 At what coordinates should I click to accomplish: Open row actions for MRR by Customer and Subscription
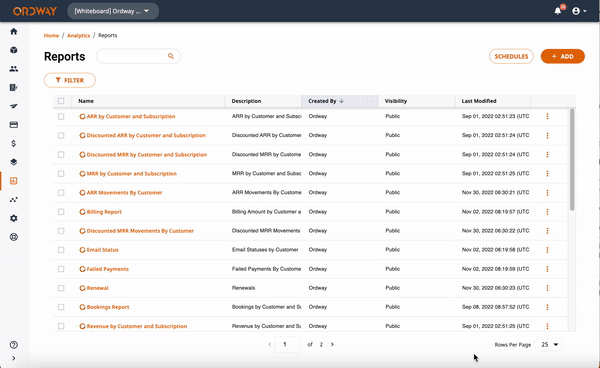coord(547,174)
